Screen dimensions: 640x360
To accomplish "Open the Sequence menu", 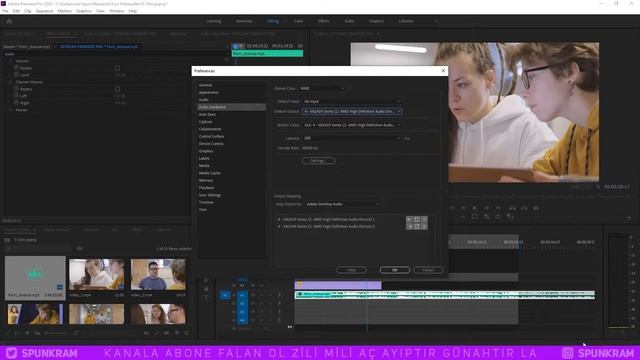I will tap(44, 11).
